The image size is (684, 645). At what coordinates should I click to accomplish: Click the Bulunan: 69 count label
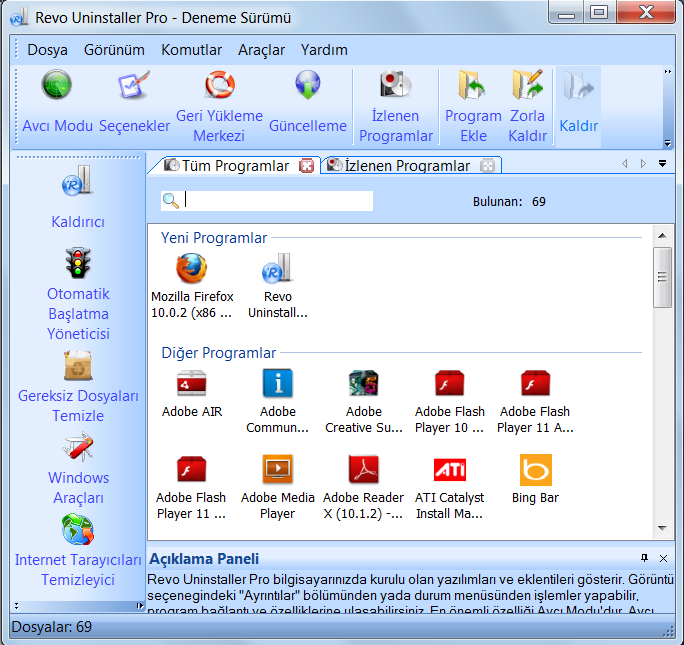point(509,201)
